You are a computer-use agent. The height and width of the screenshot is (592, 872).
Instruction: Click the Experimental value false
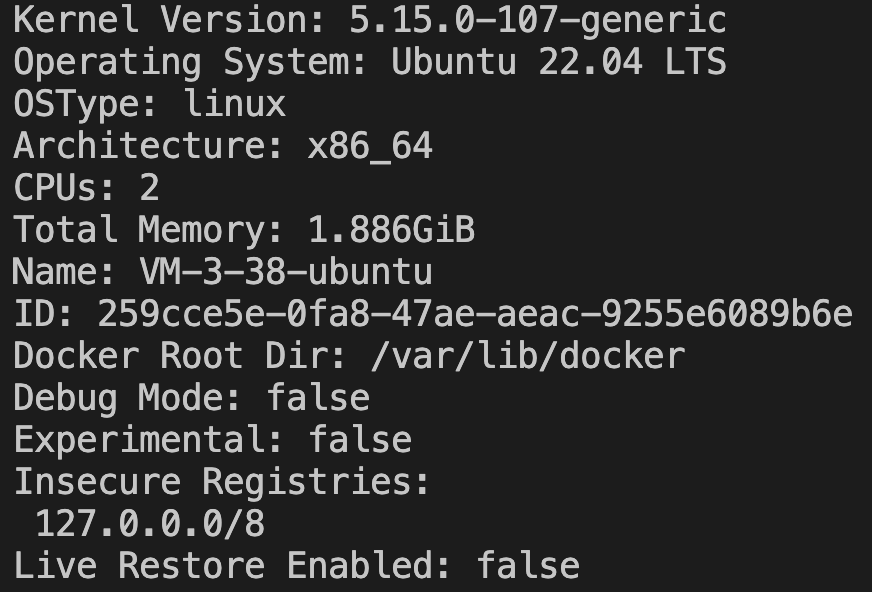(x=360, y=440)
